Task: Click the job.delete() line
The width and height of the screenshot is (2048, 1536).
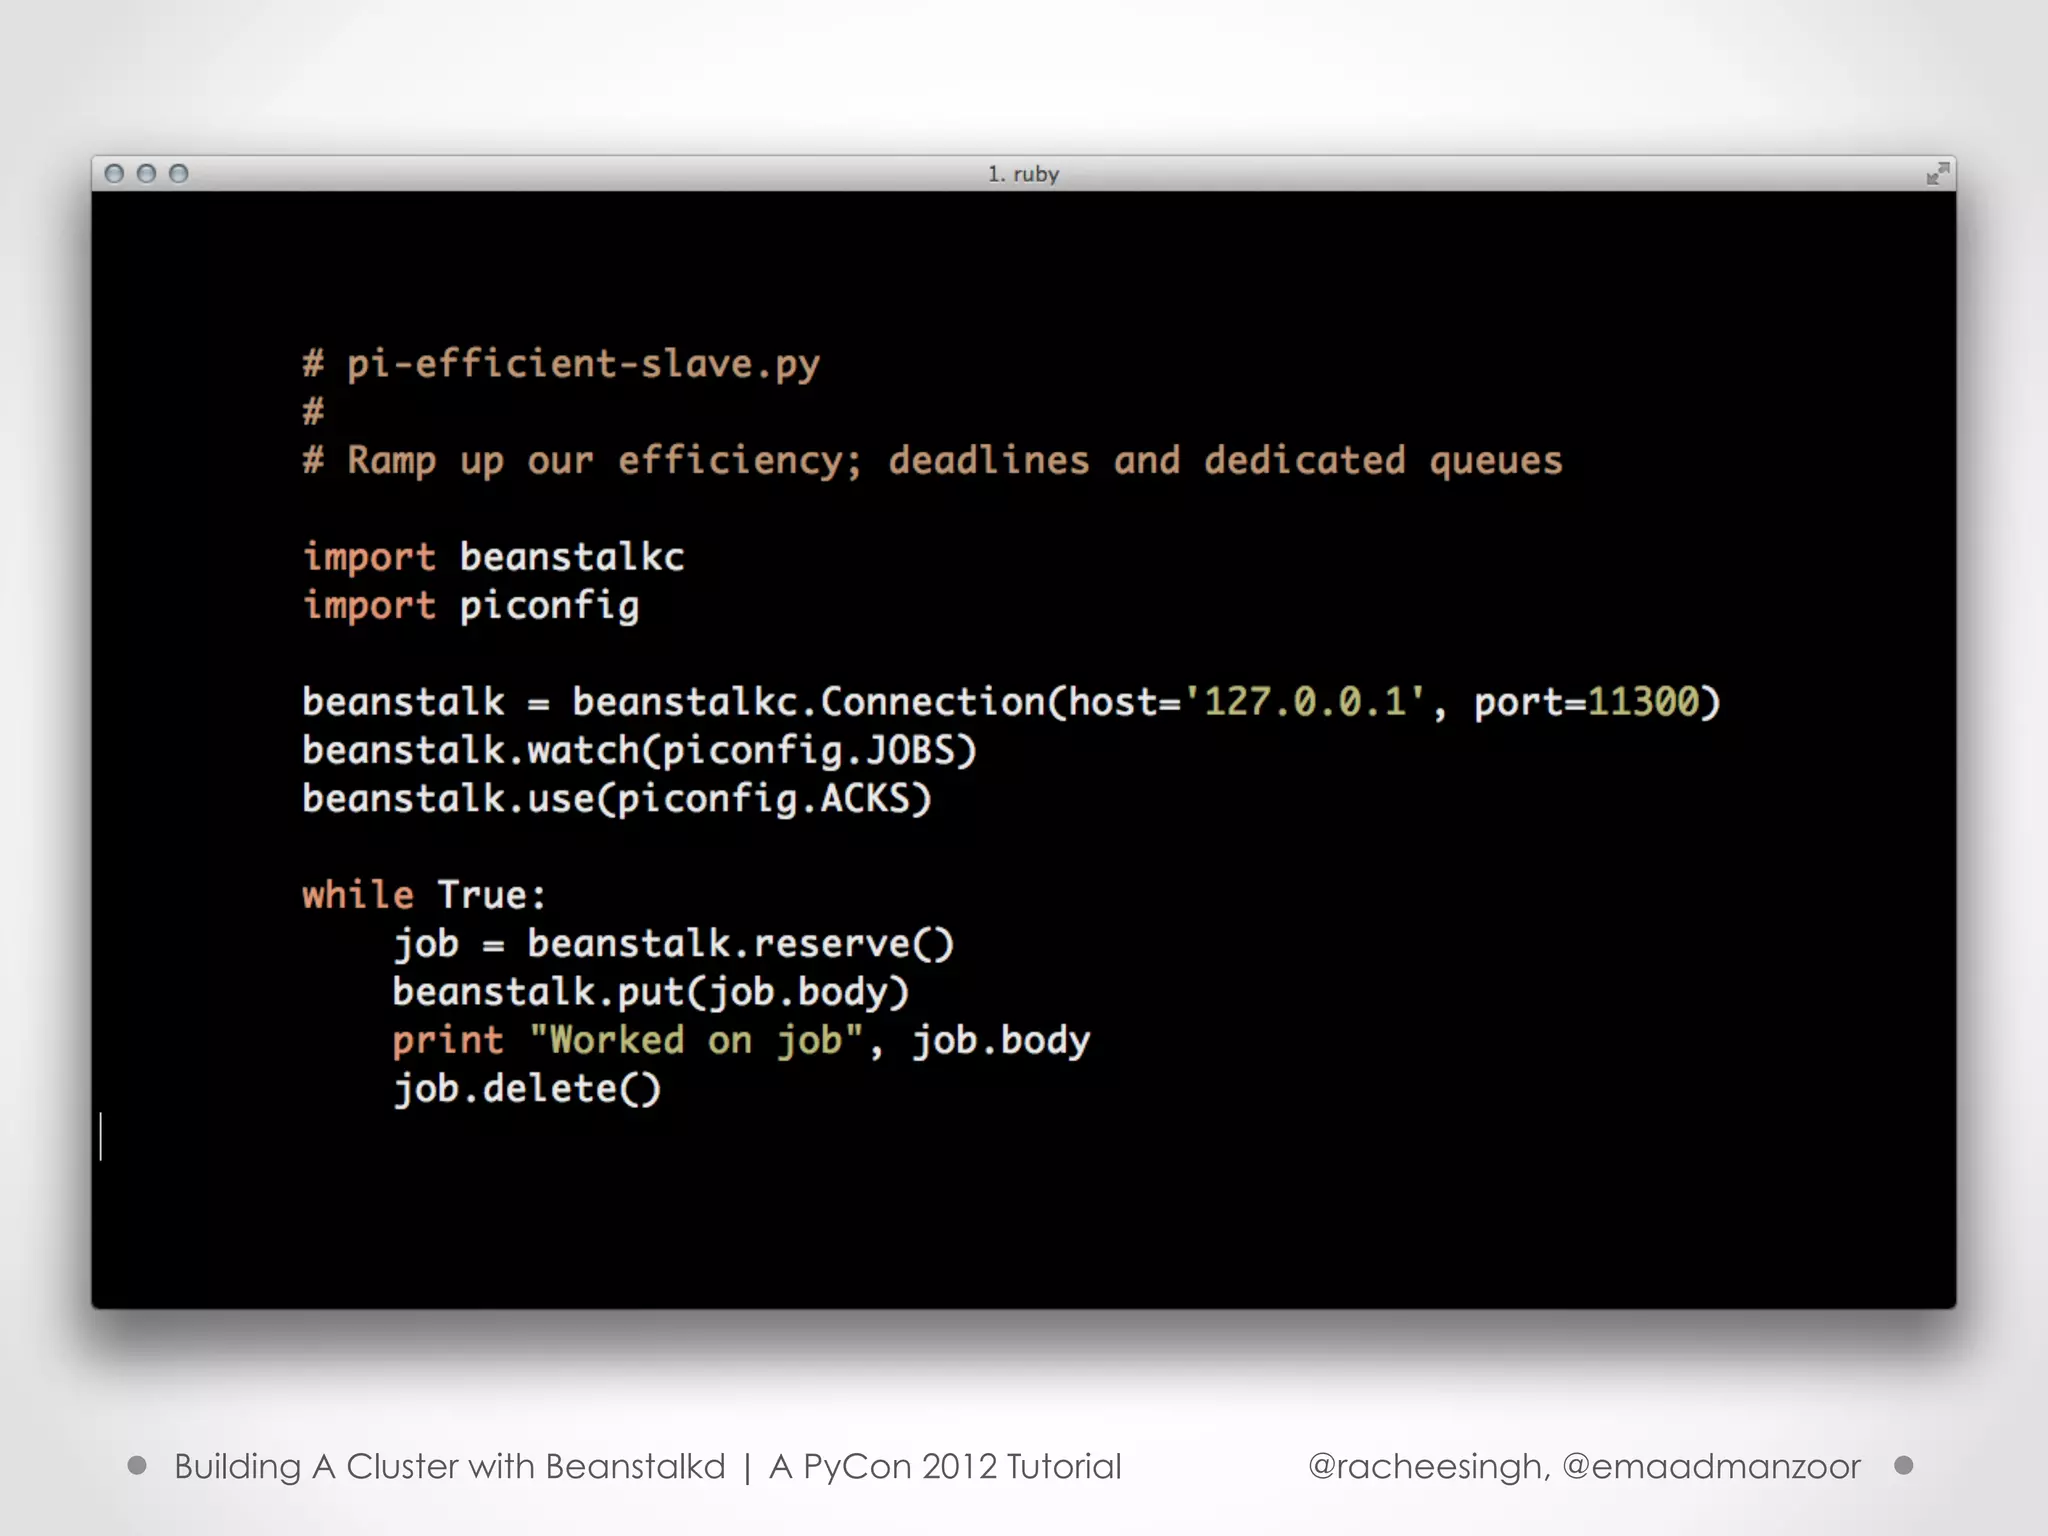Action: pyautogui.click(x=527, y=1089)
